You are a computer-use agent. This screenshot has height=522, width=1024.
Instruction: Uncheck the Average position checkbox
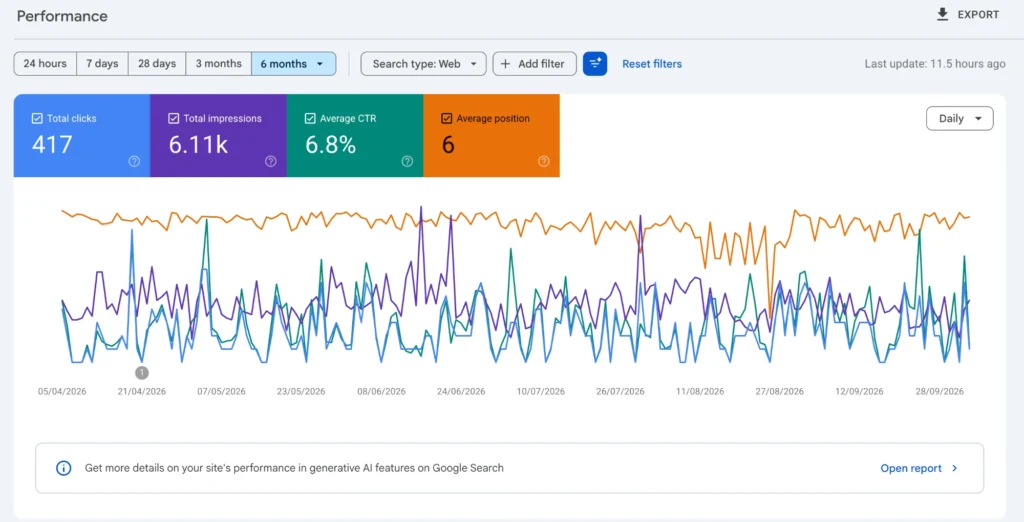[x=447, y=118]
